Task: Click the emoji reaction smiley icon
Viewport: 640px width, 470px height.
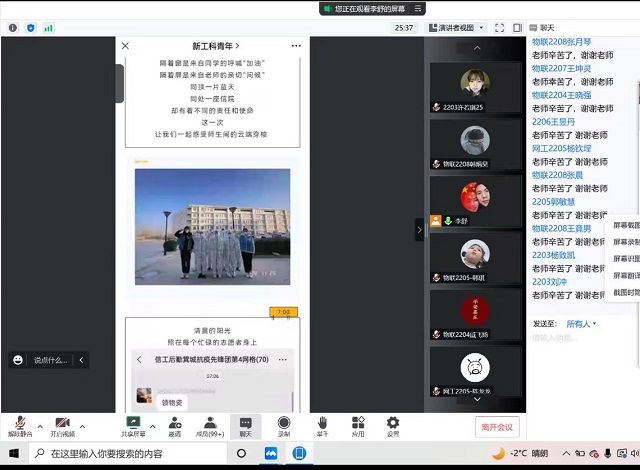Action: pos(18,360)
